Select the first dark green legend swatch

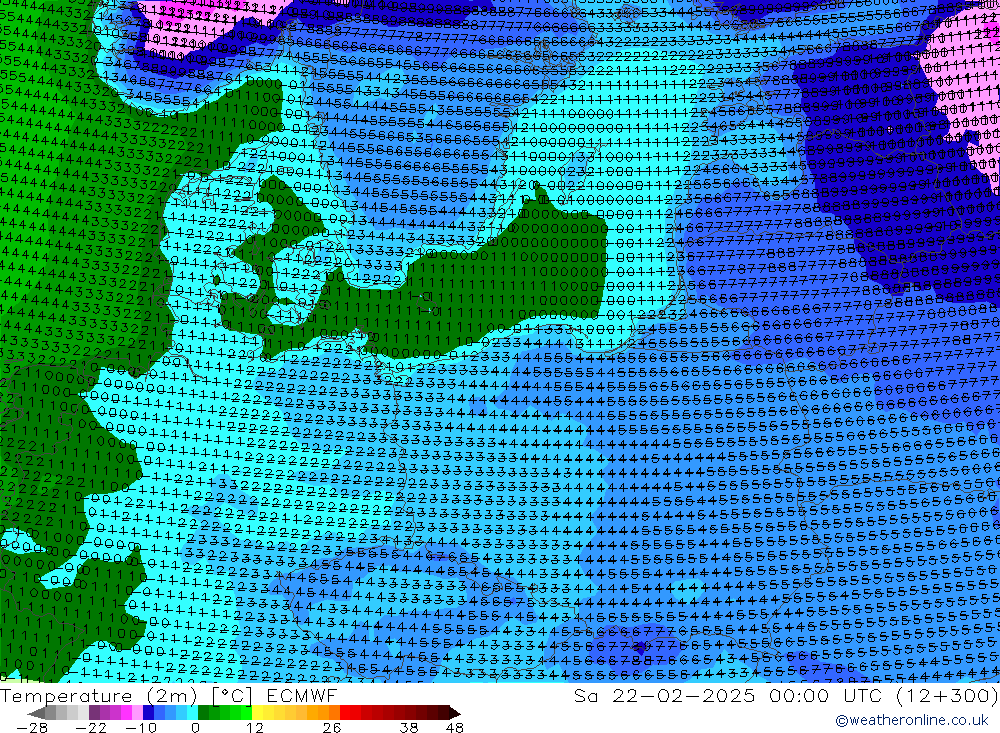pos(203,713)
